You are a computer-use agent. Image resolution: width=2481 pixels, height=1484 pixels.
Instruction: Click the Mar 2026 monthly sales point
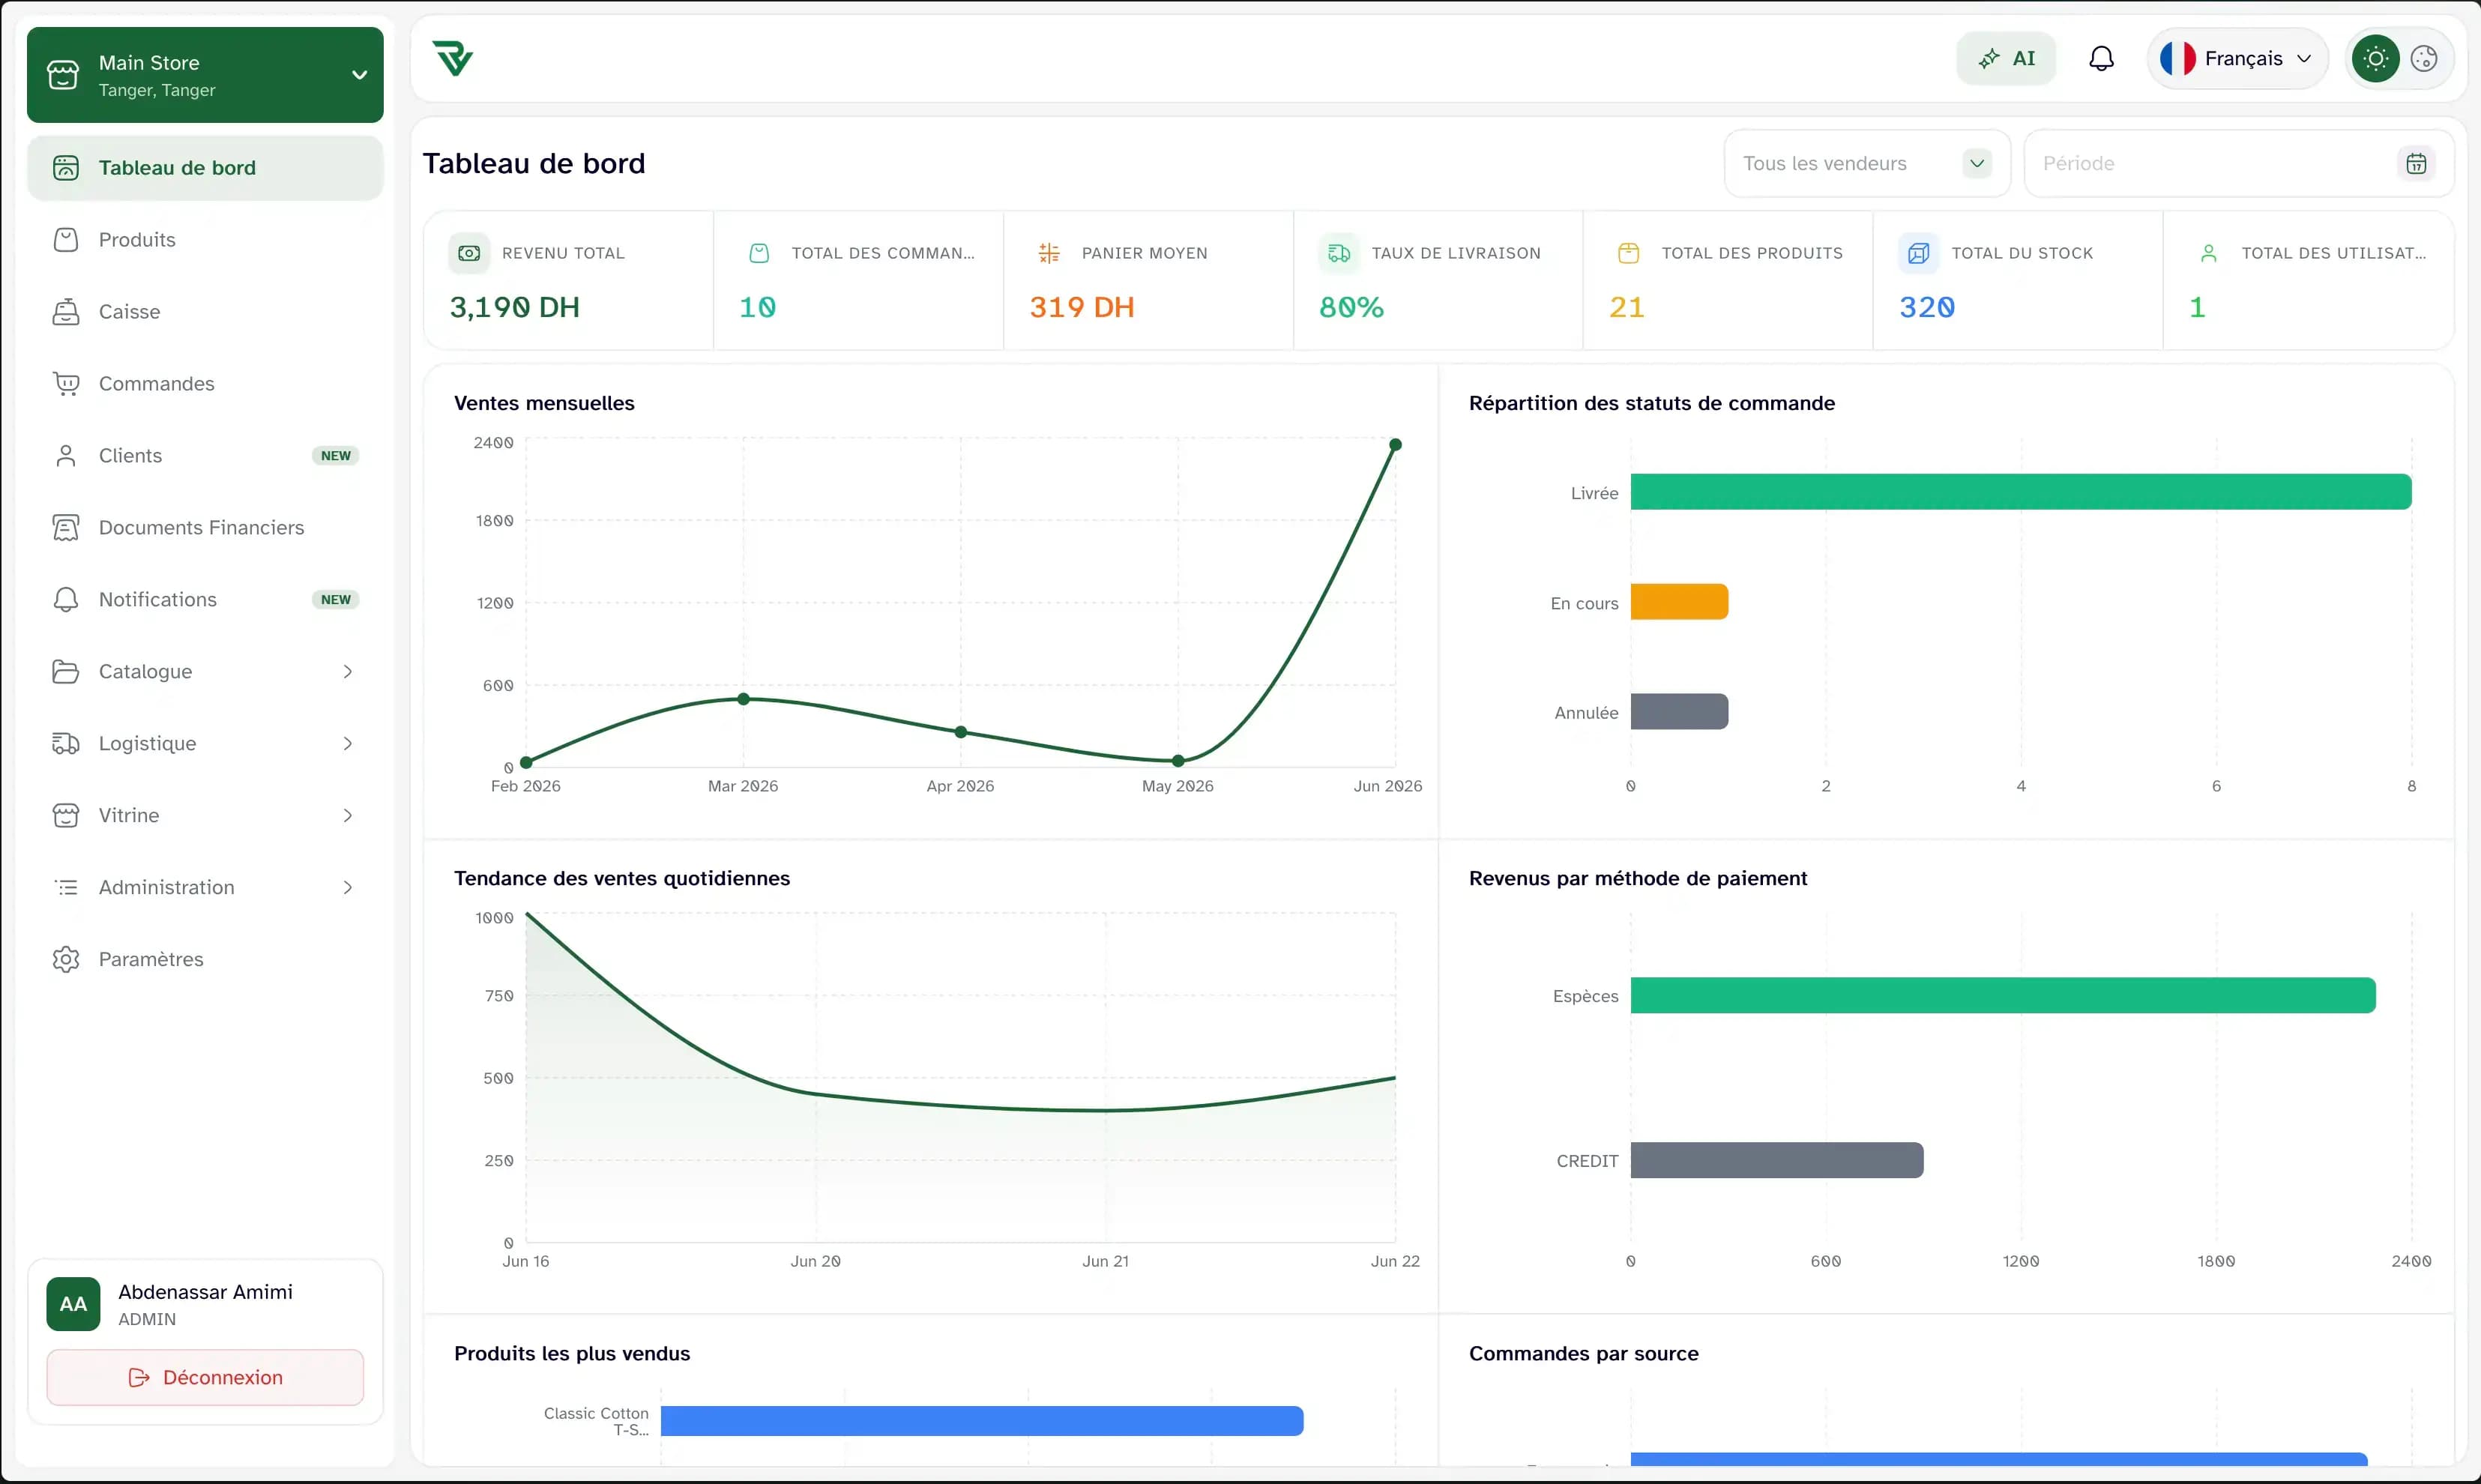[743, 699]
